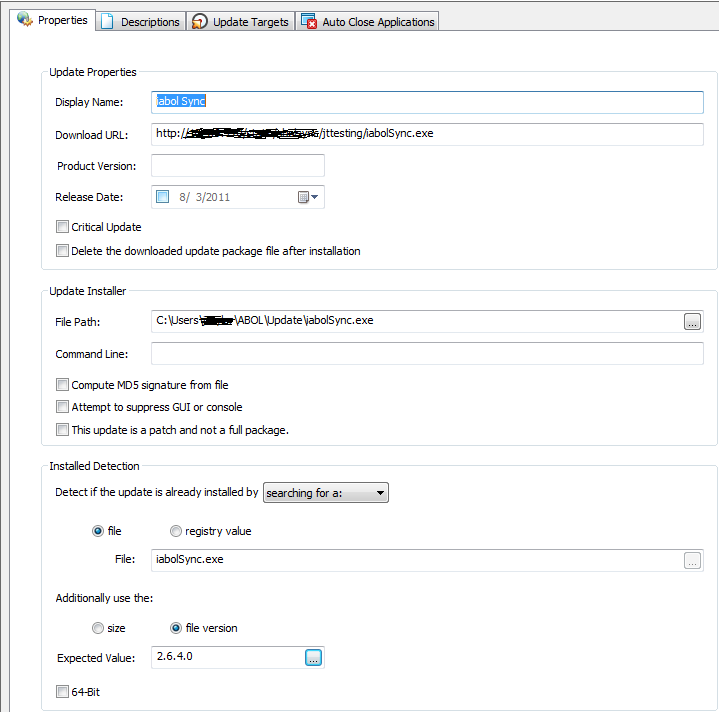The image size is (726, 712).
Task: Expand the 'searching for a:' dropdown
Action: [325, 493]
